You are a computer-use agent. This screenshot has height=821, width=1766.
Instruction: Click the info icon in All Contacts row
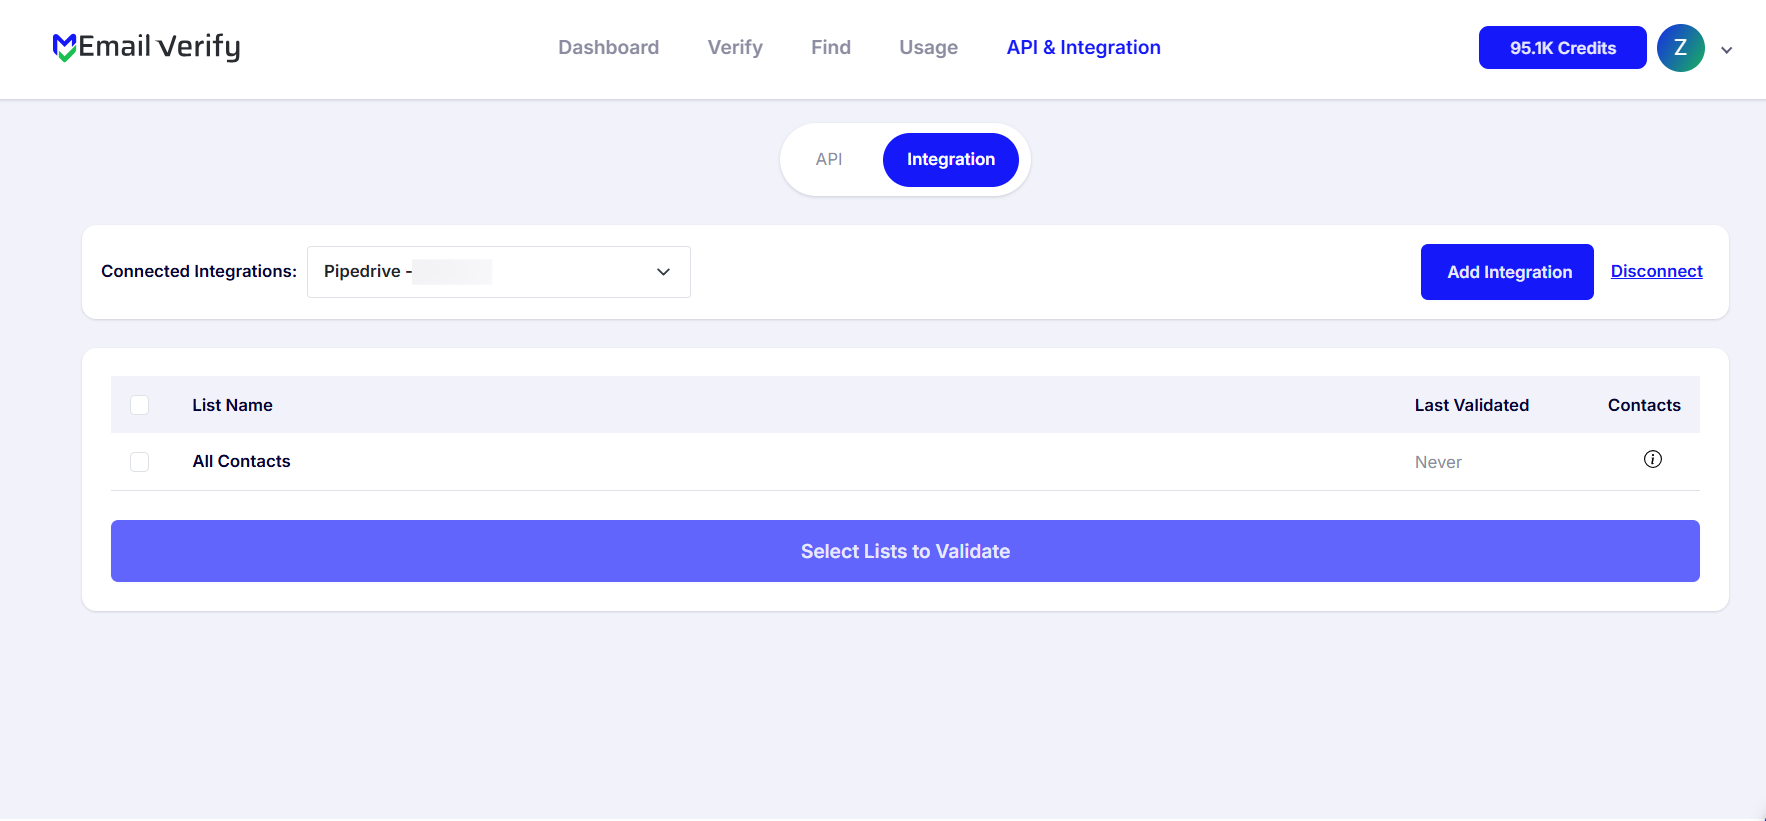(x=1652, y=459)
